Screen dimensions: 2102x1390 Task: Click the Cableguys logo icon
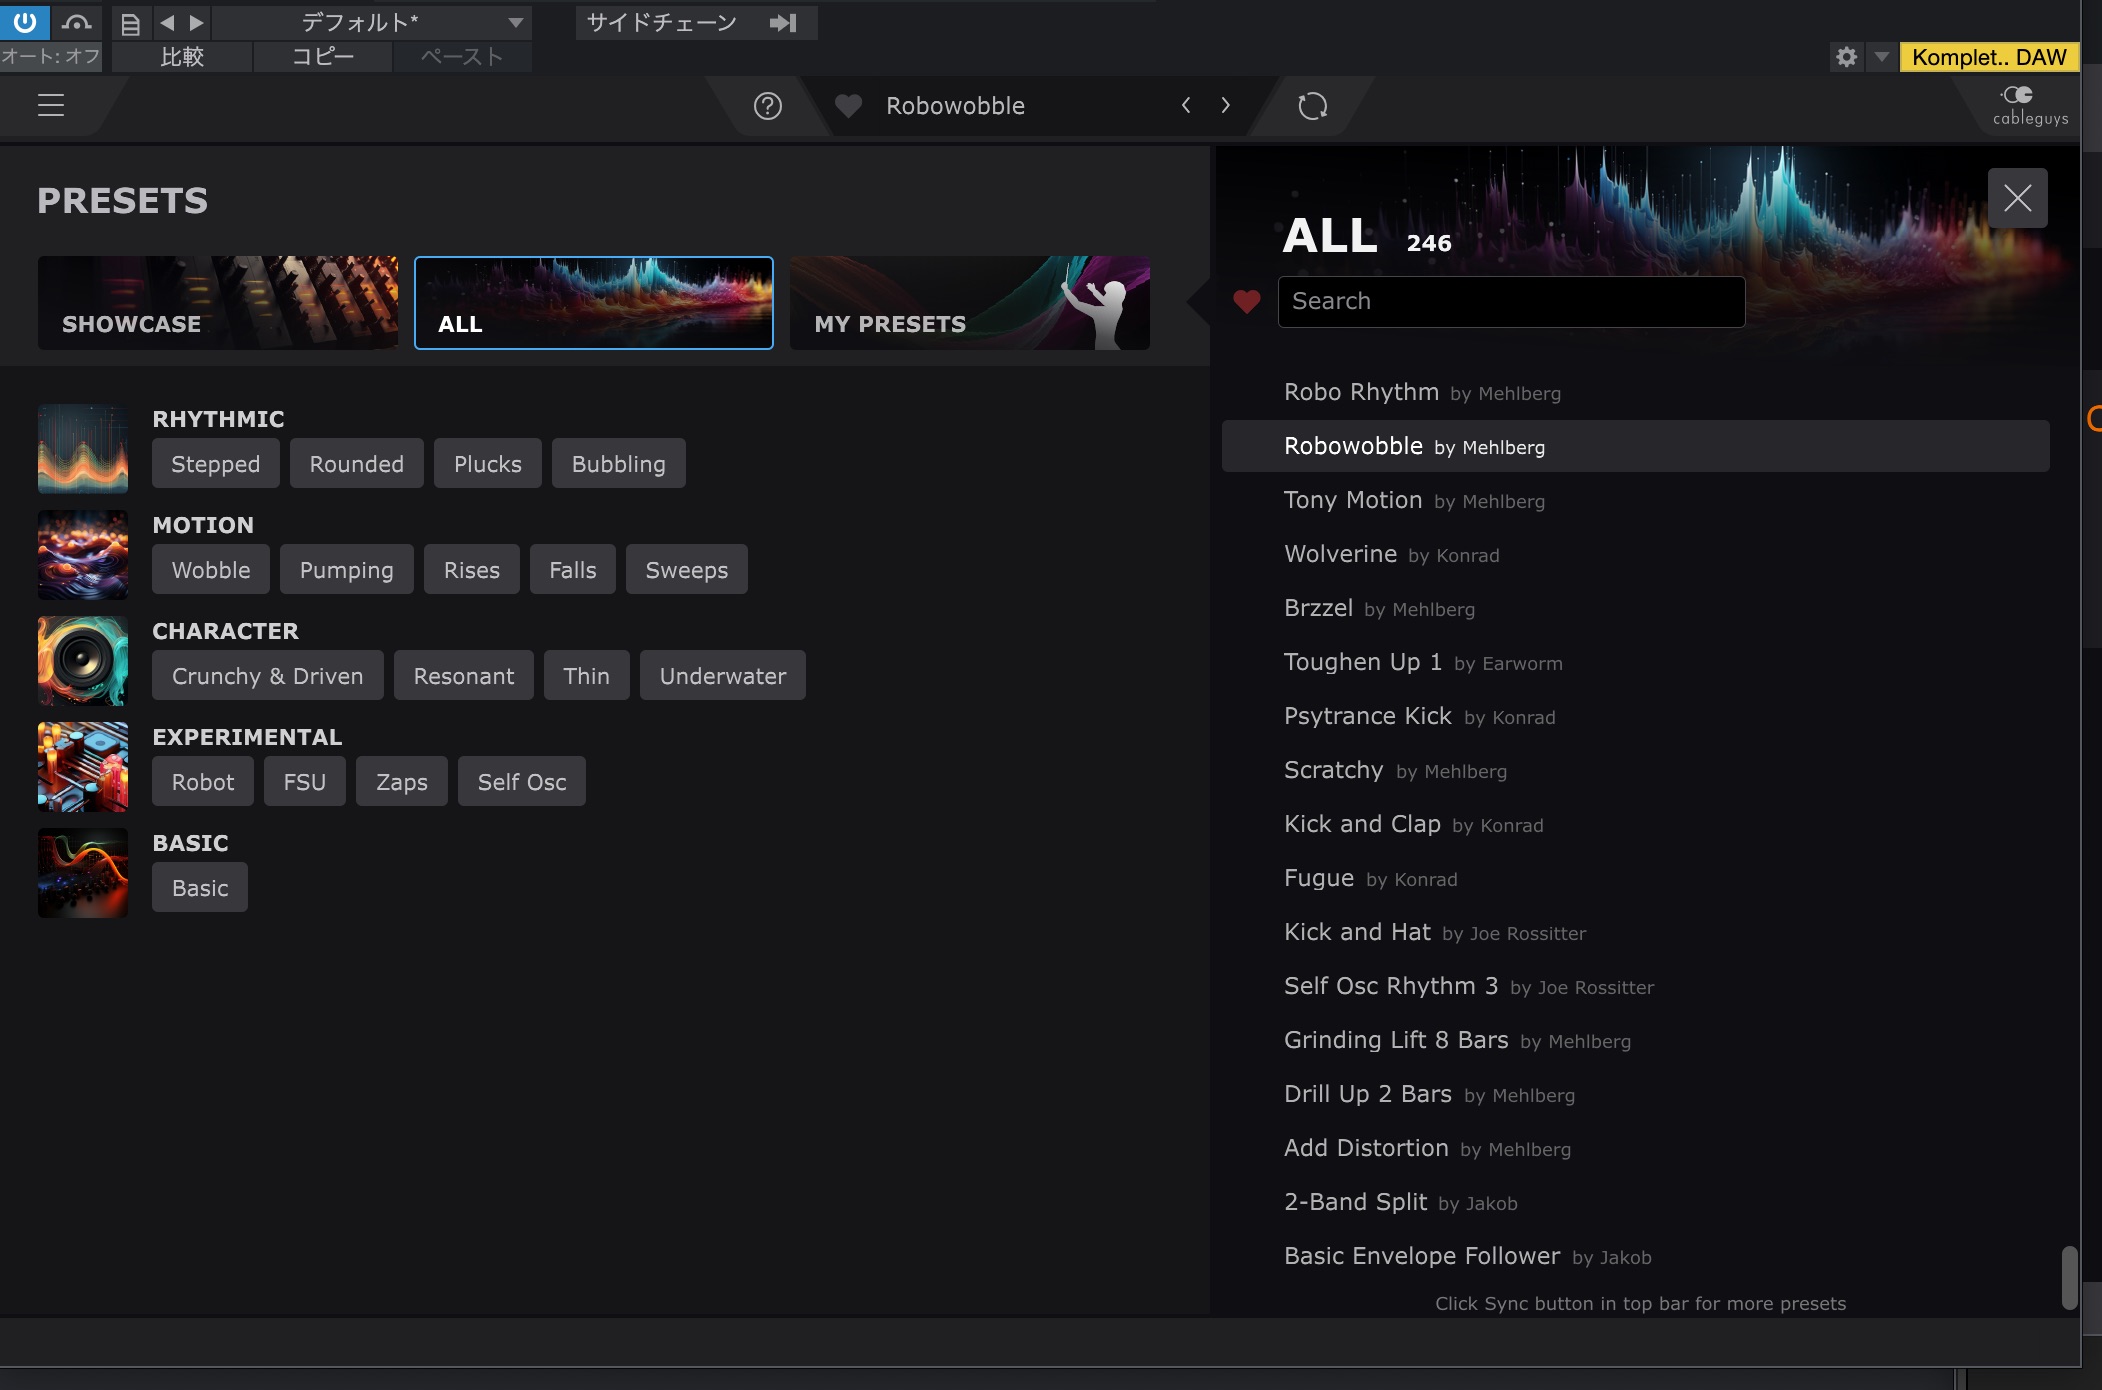pos(2029,105)
